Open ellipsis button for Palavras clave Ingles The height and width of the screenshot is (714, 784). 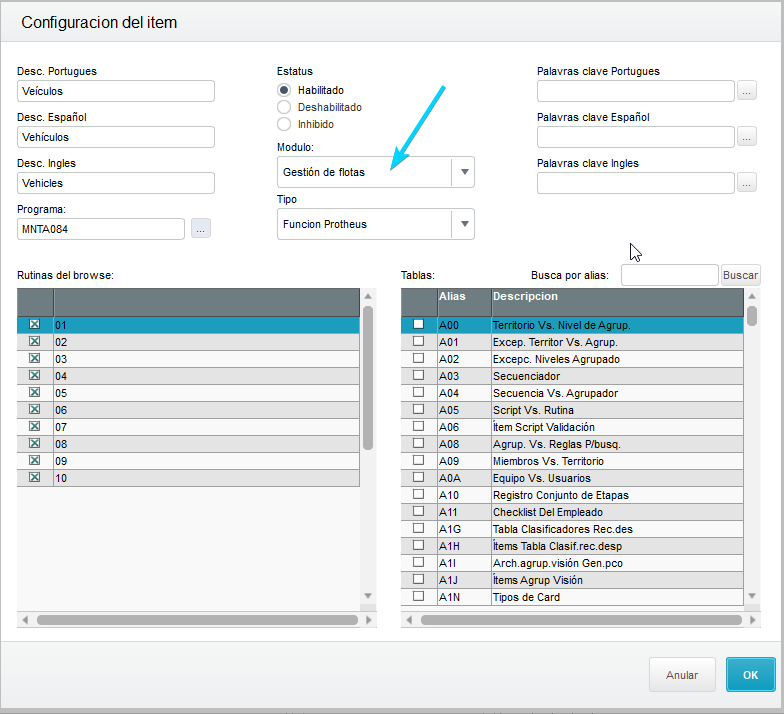[x=746, y=182]
